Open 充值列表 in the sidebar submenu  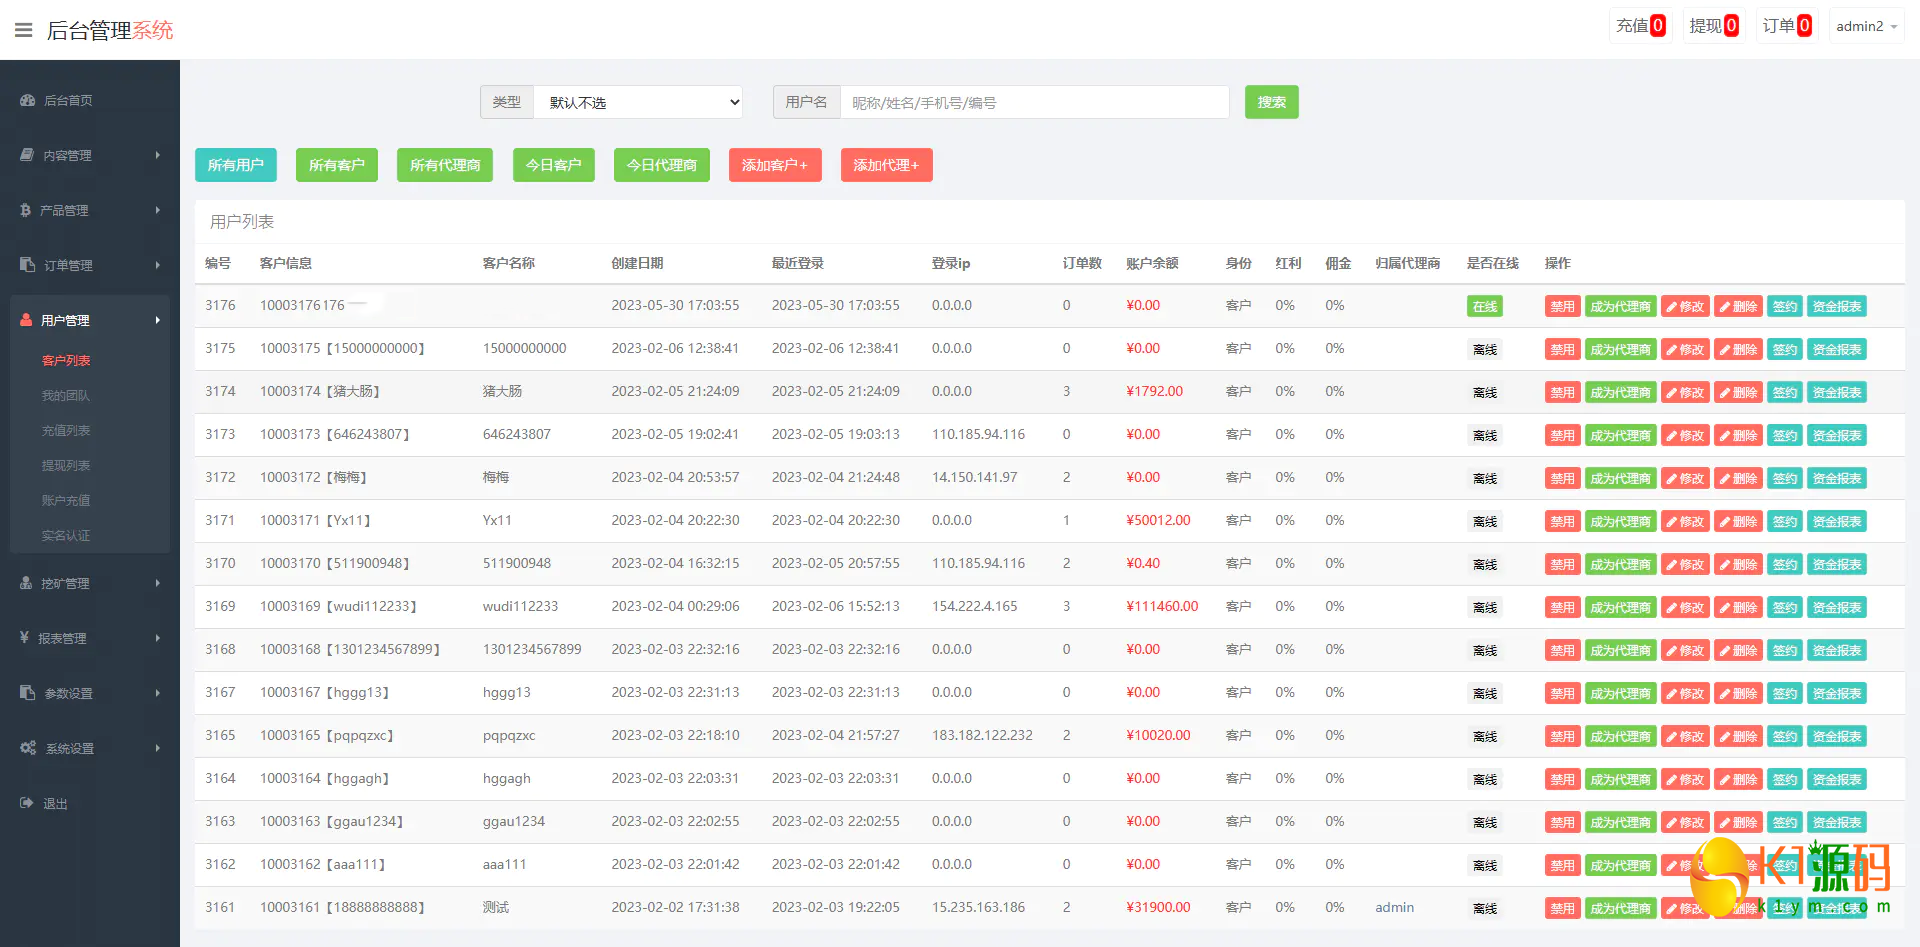click(x=66, y=430)
